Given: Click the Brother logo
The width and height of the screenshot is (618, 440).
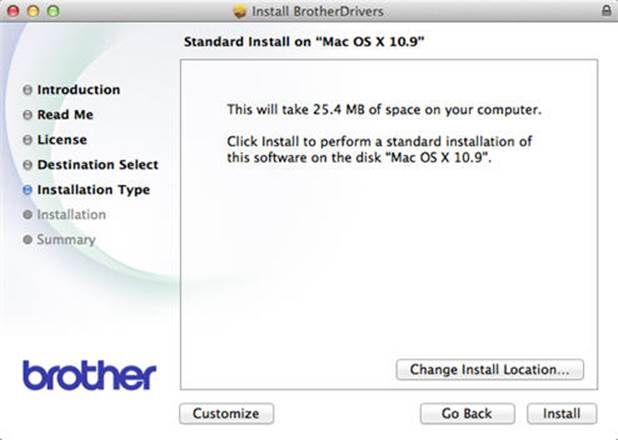Looking at the screenshot, I should click(89, 375).
